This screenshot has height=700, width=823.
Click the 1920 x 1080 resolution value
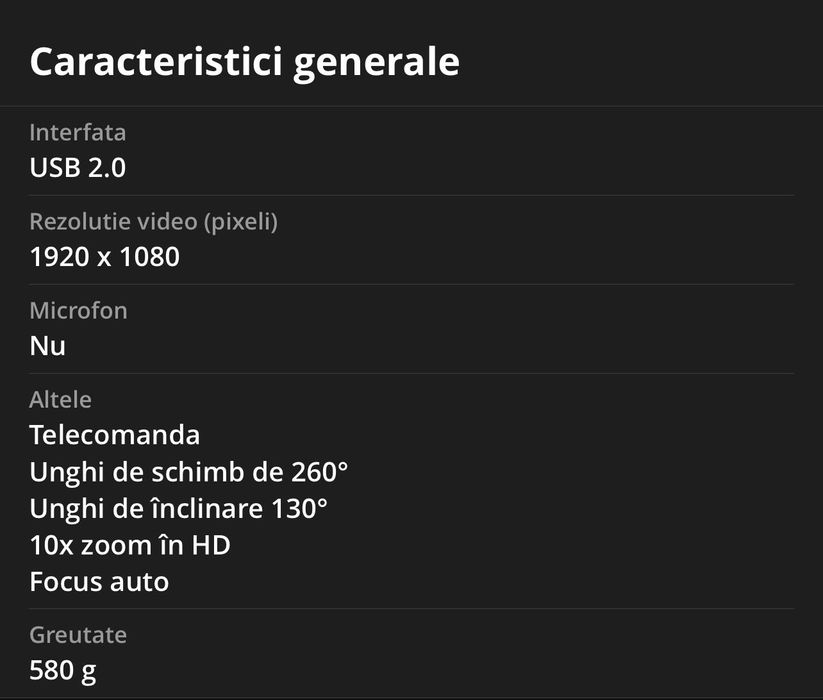[104, 257]
